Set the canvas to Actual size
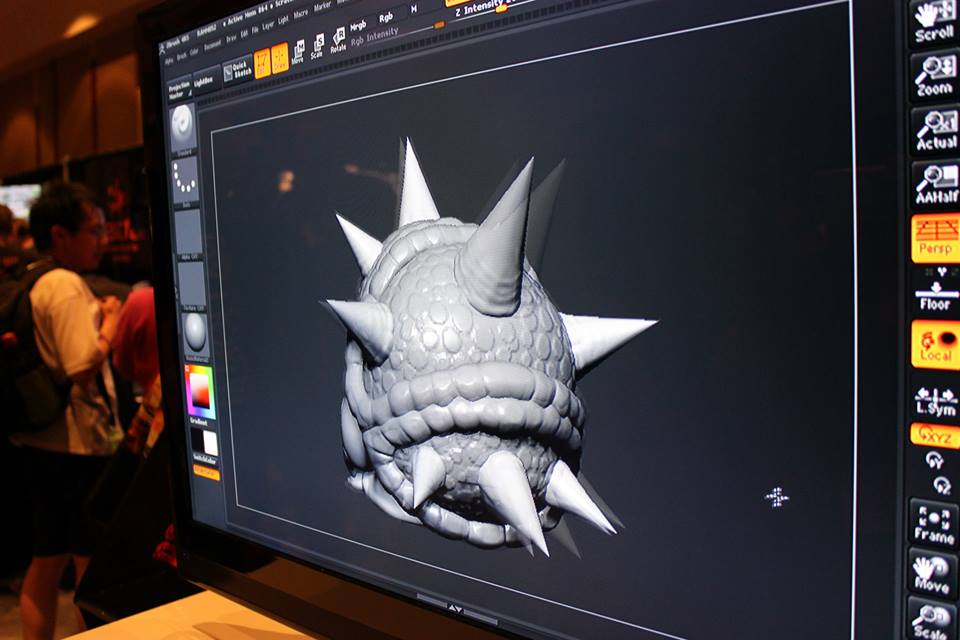 tap(935, 130)
